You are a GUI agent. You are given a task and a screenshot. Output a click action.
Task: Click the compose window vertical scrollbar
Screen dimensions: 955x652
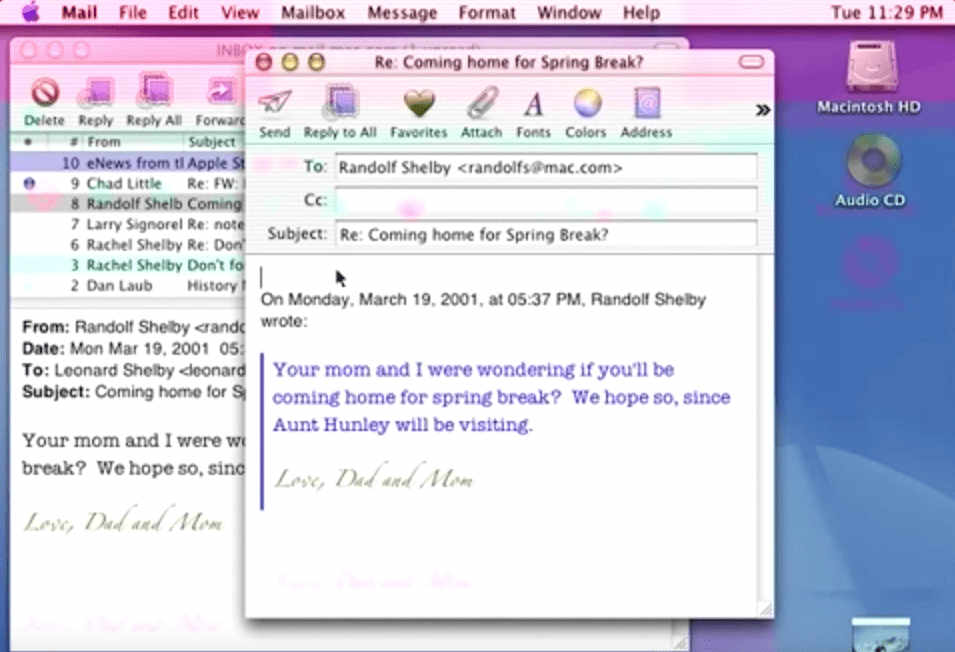click(765, 428)
